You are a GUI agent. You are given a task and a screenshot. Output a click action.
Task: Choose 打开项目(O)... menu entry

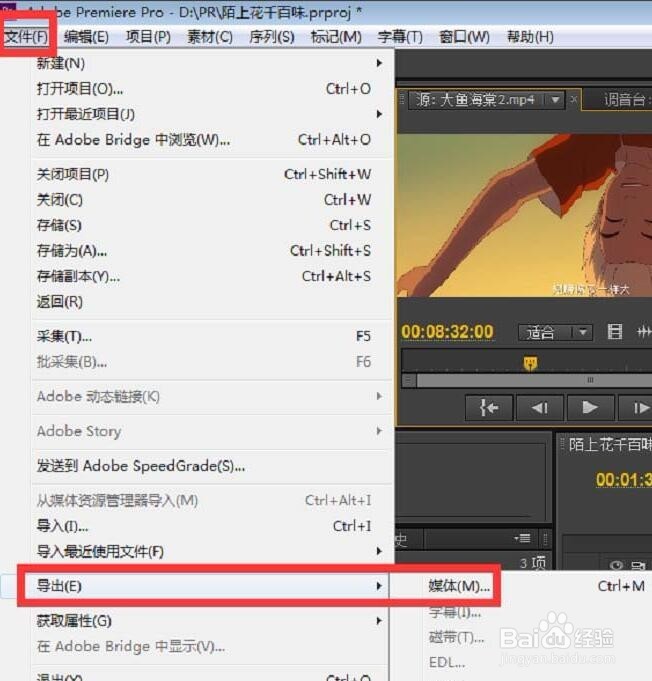pos(212,89)
